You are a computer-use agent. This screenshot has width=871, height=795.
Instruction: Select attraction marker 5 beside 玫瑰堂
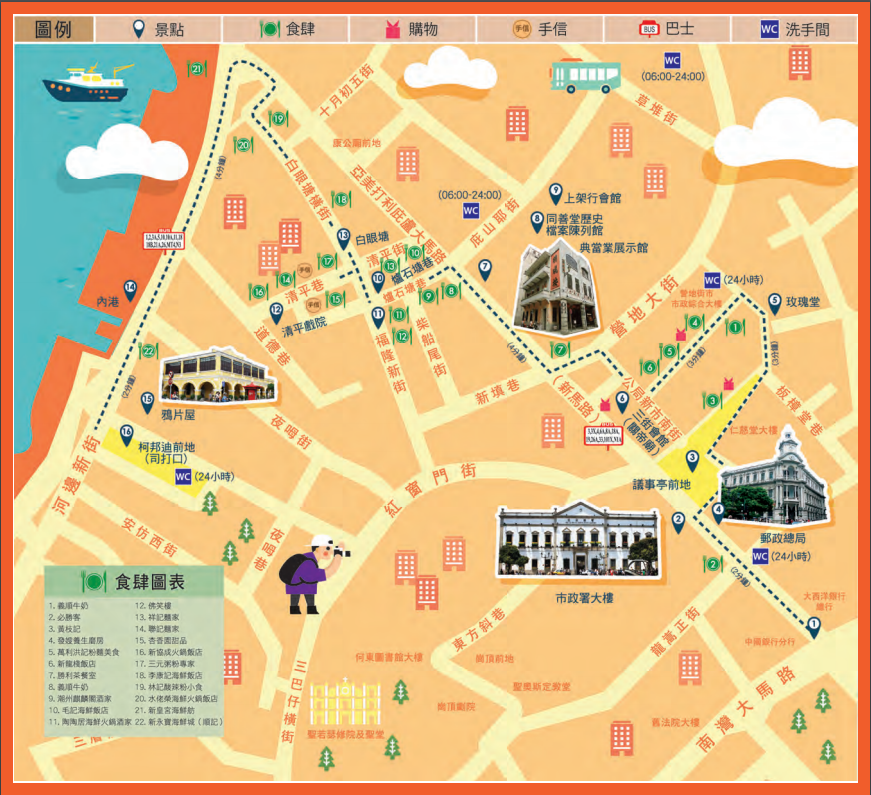pos(774,300)
